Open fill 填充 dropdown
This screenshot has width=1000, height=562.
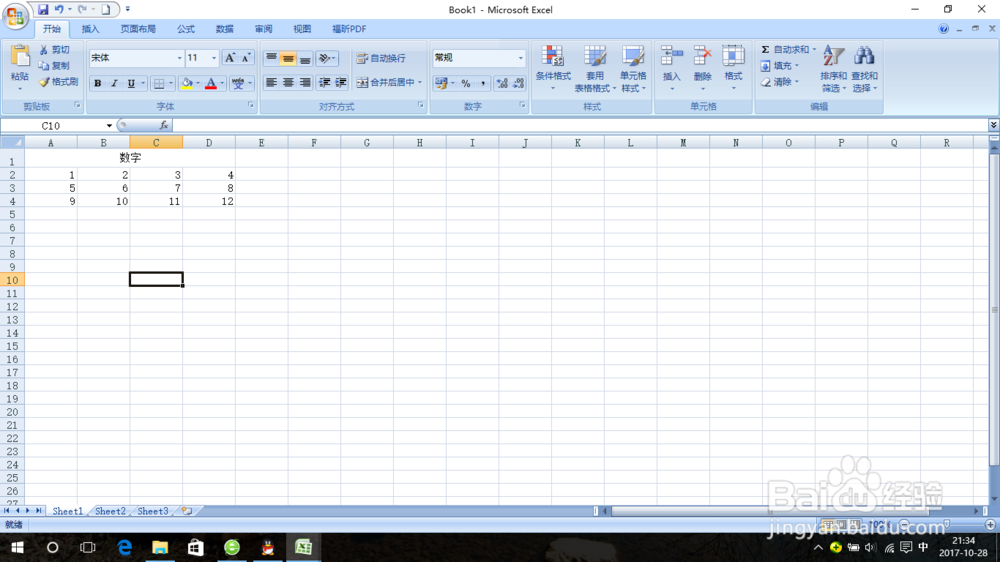779,66
